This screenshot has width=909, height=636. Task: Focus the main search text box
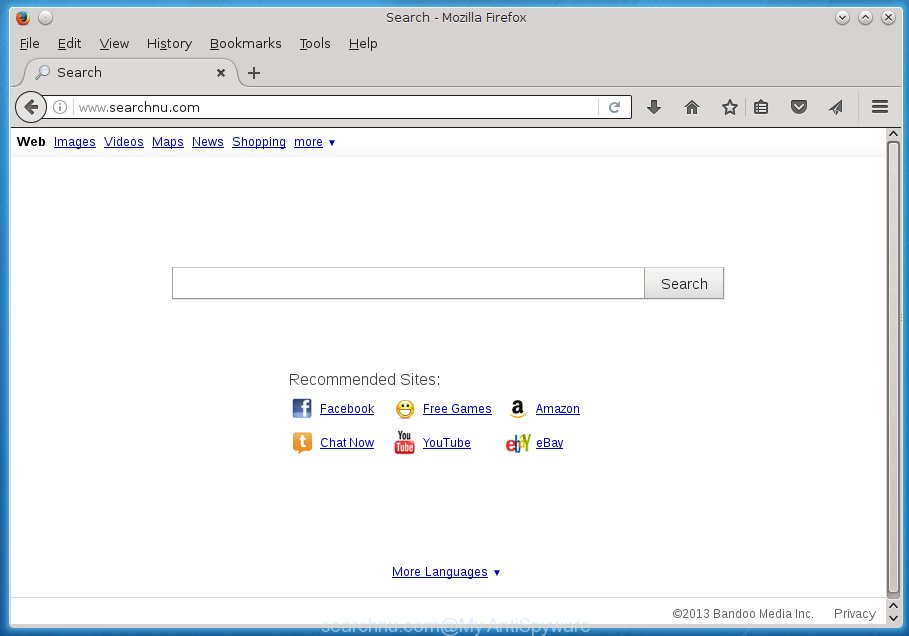click(x=408, y=284)
